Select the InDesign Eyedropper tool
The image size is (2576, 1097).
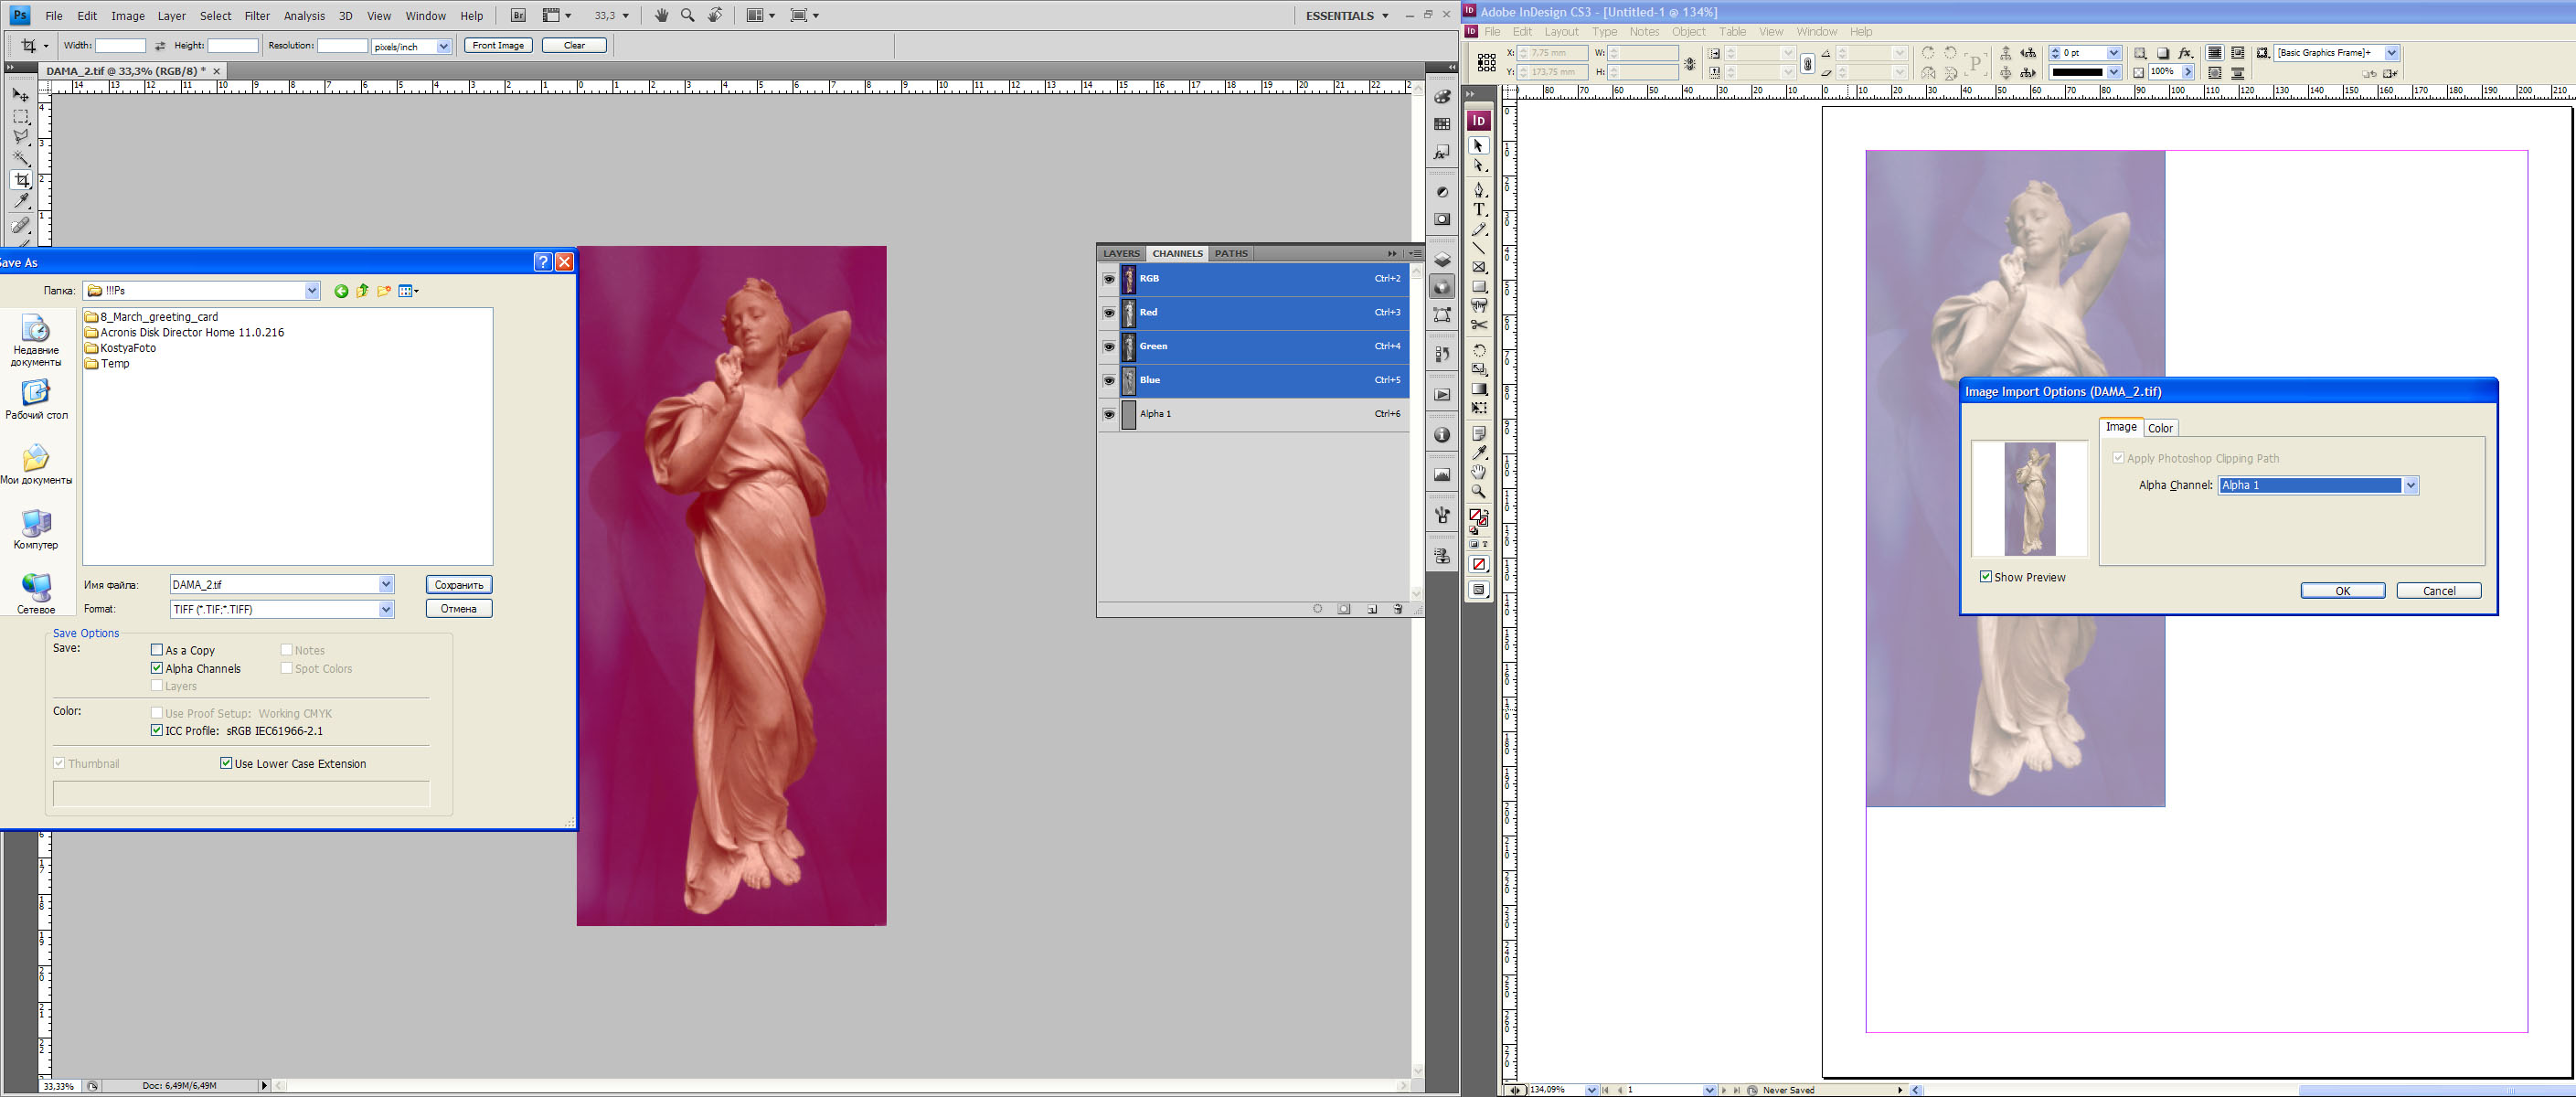point(1479,453)
